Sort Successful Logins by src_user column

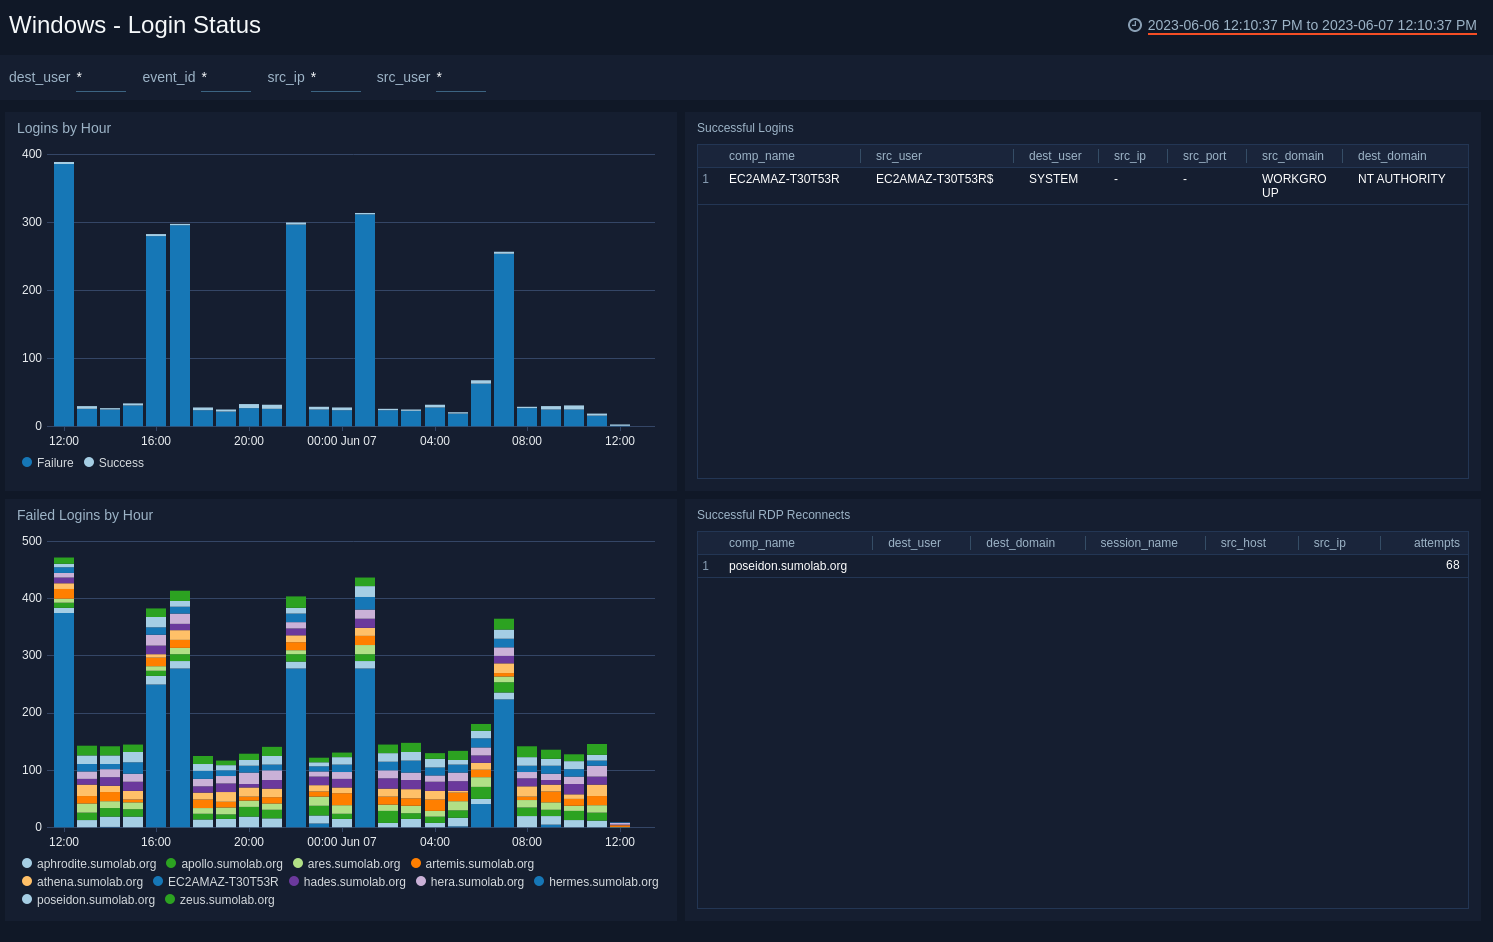tap(899, 156)
